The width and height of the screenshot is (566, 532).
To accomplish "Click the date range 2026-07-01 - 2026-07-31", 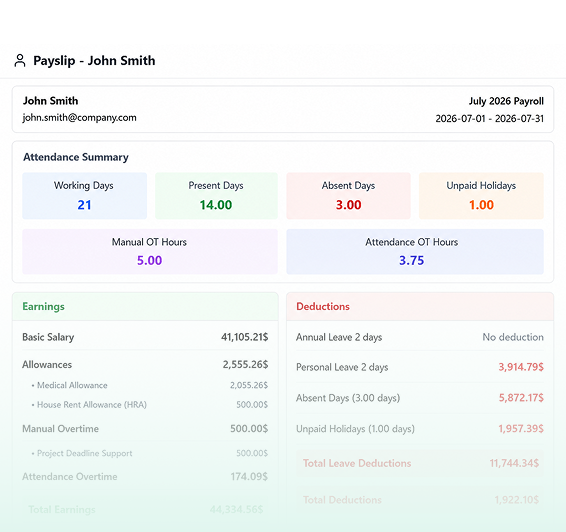I will pos(489,118).
